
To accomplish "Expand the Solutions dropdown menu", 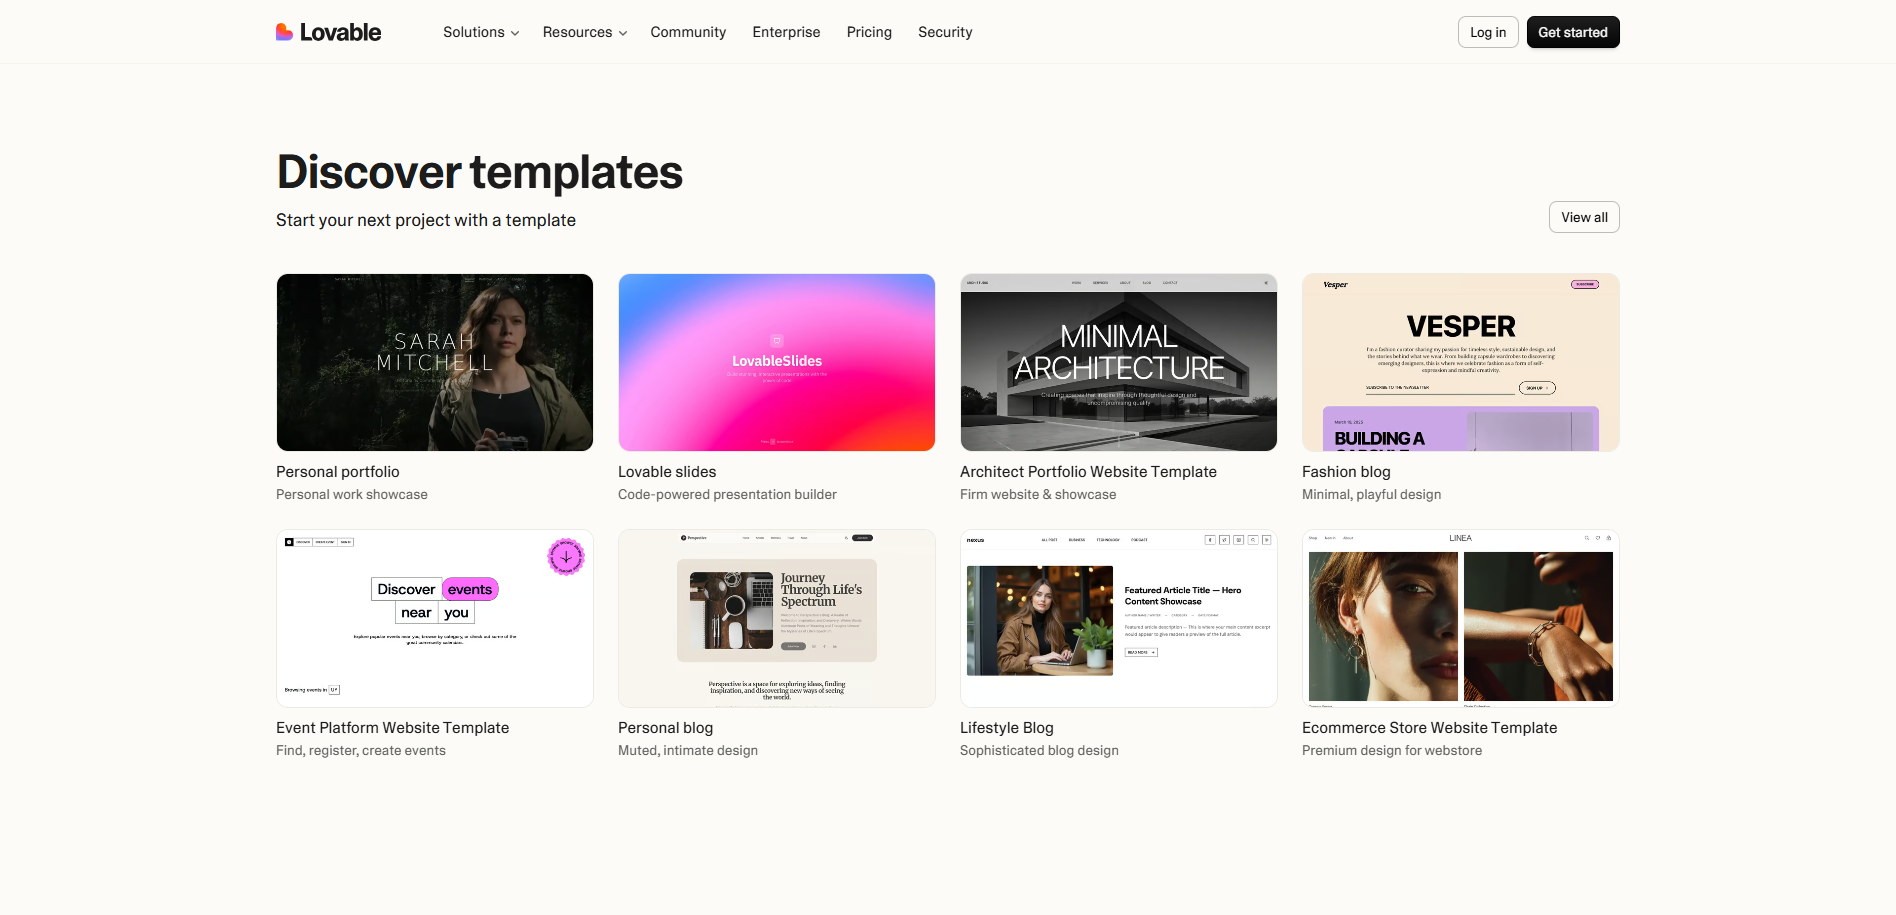I will coord(481,32).
